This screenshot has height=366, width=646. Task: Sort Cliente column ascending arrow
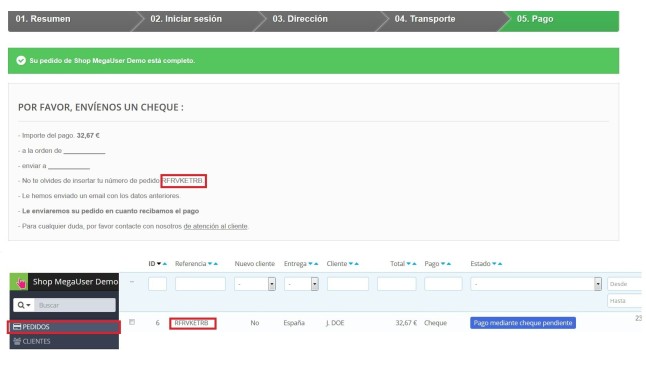tap(356, 264)
